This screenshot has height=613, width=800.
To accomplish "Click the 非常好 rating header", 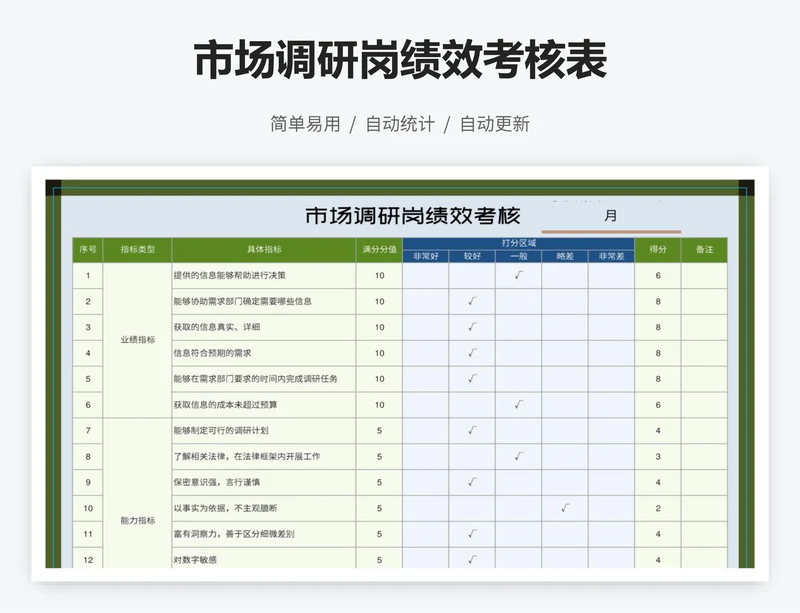I will (x=426, y=256).
